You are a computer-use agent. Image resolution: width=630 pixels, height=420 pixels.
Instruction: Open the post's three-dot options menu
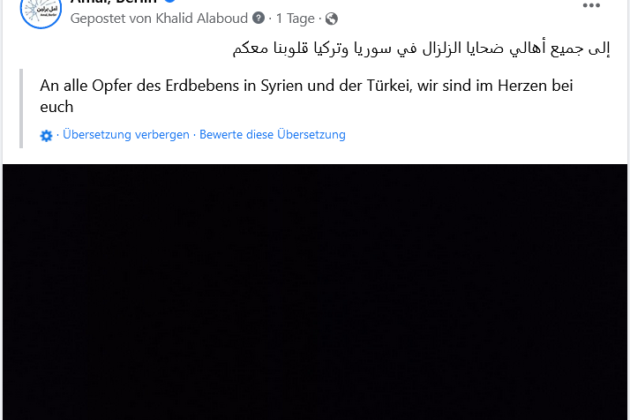click(591, 5)
